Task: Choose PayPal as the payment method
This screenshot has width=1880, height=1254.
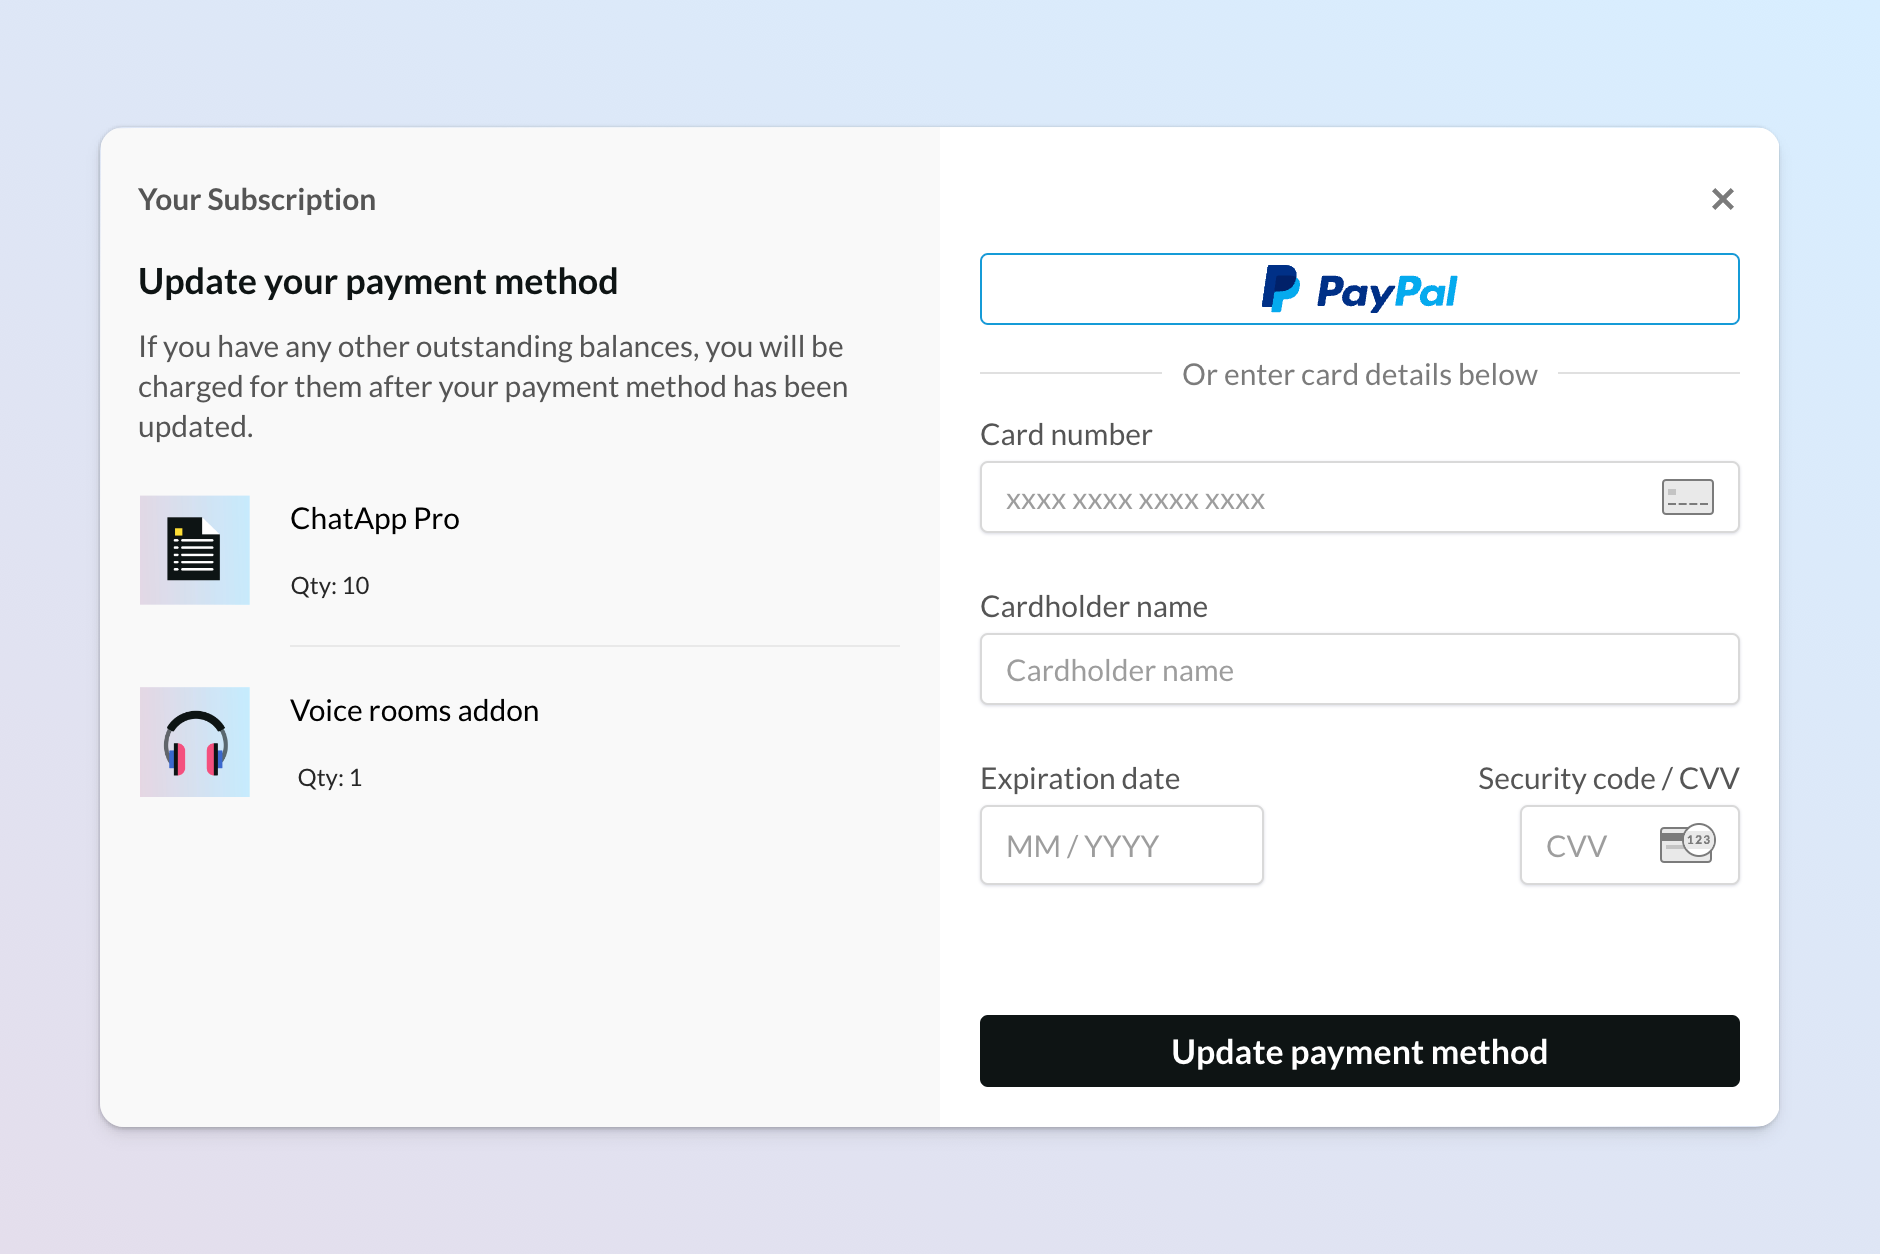Action: [x=1359, y=289]
